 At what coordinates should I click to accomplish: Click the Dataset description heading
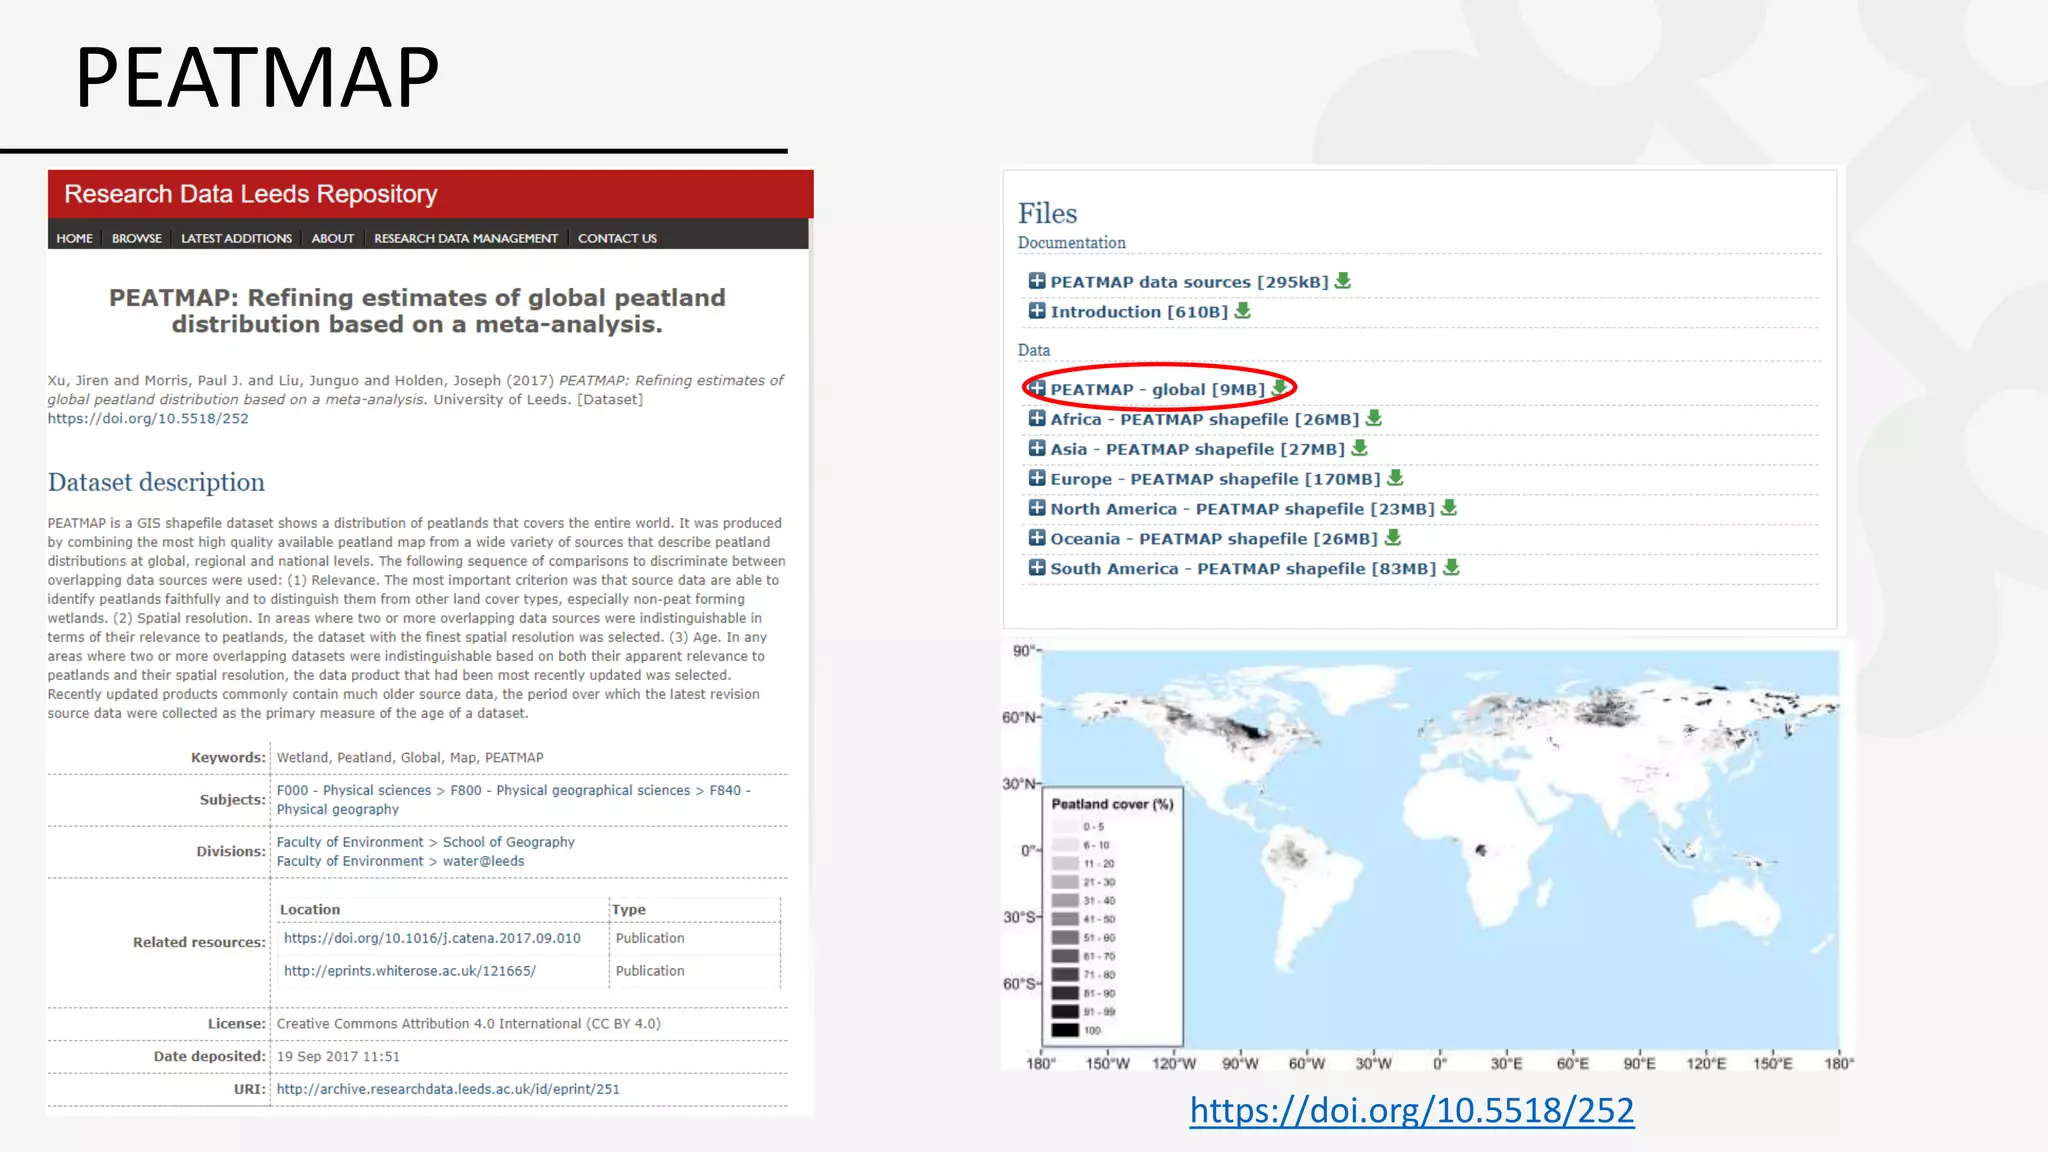[156, 482]
